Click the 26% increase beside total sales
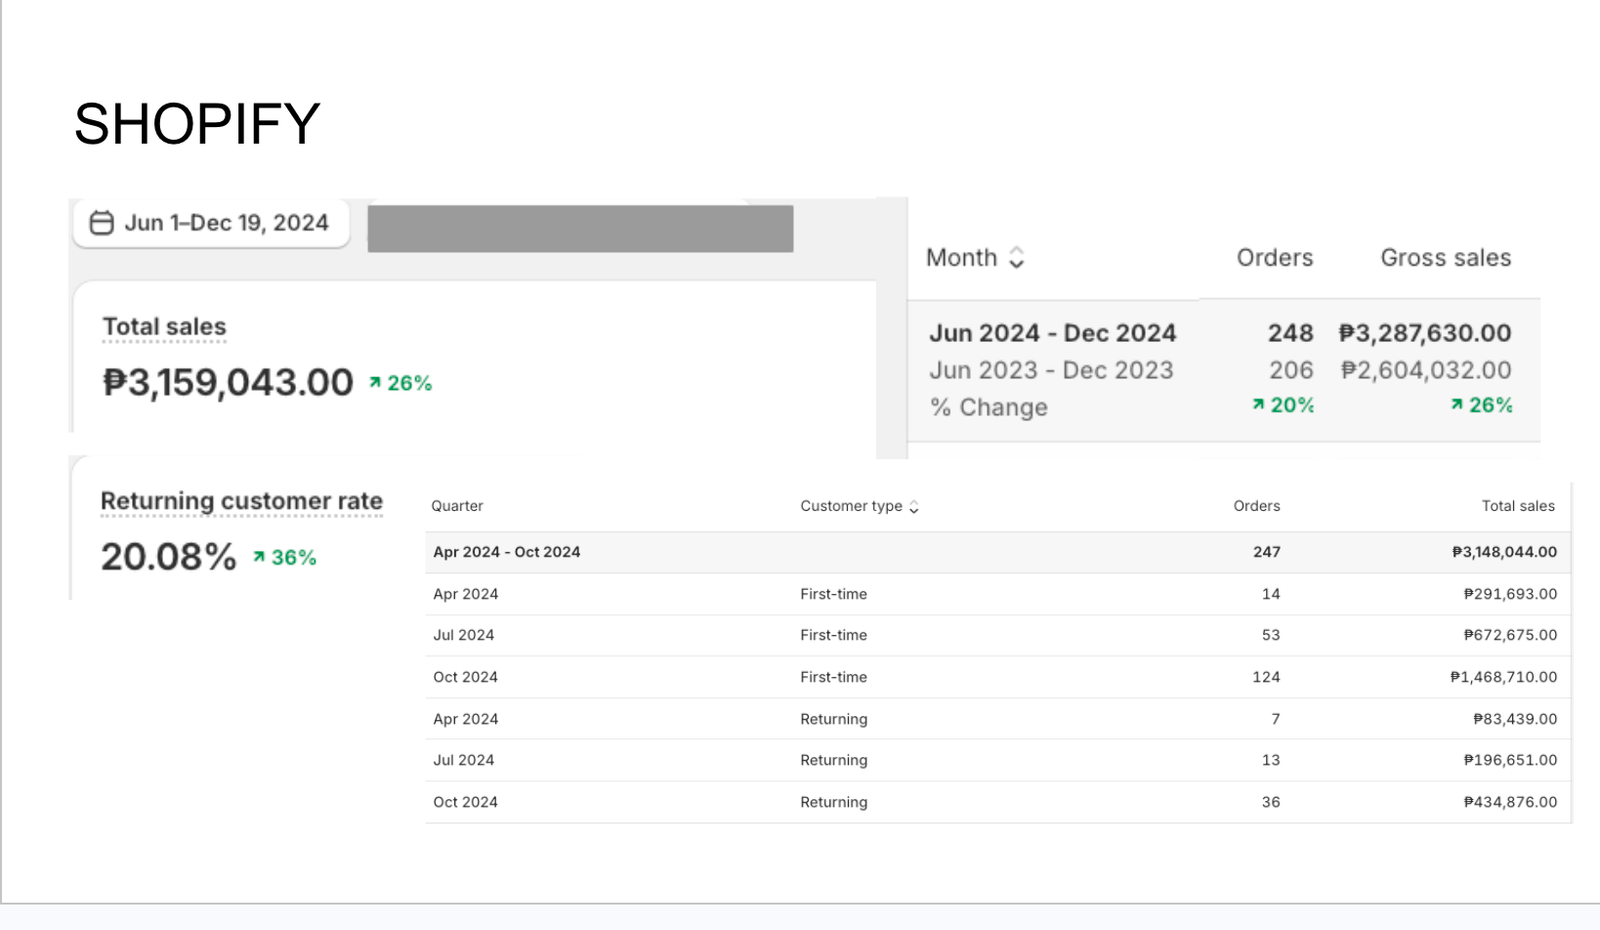 click(x=400, y=383)
